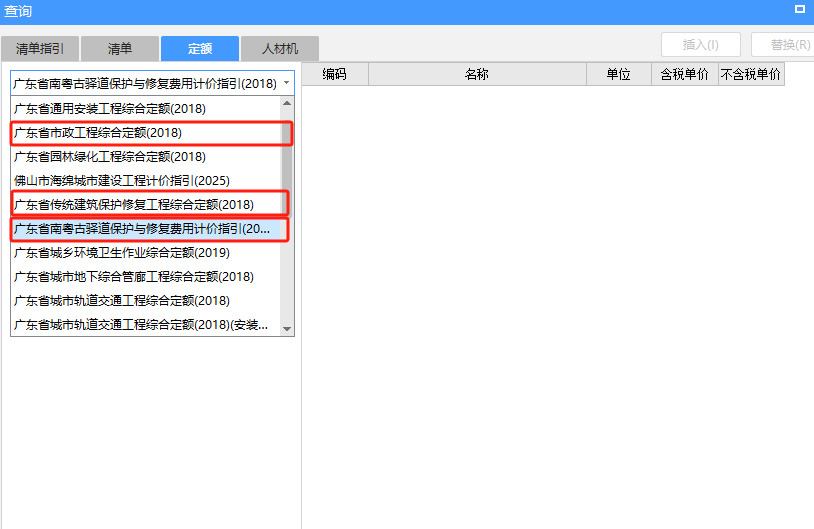Choose 广东省城乡环境卫生作业综合定额(2019) option
Screen dimensions: 814x529
(146, 253)
